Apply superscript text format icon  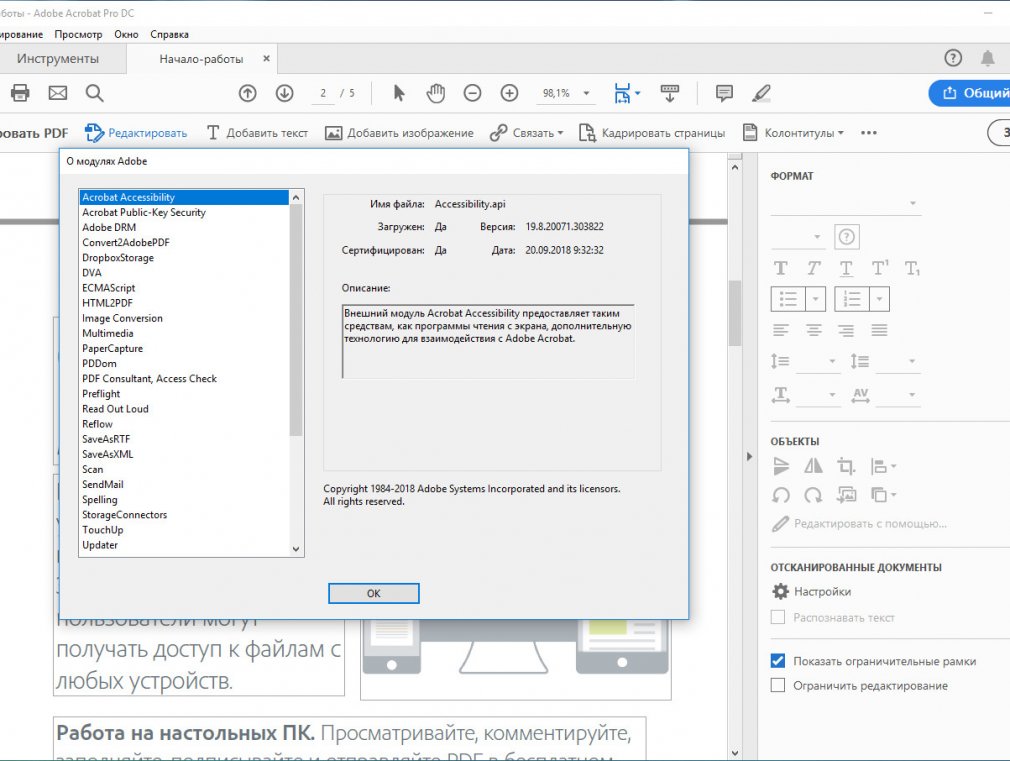pos(879,268)
